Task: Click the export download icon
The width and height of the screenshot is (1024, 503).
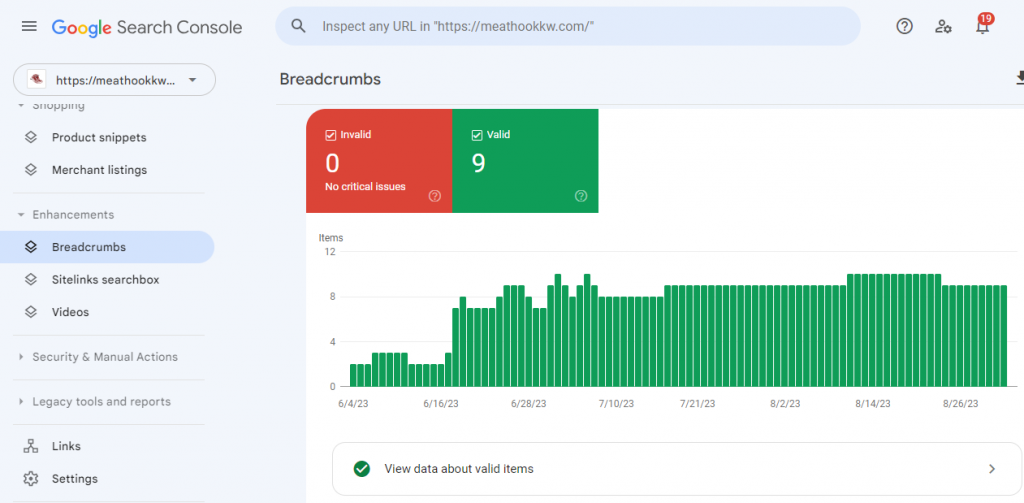Action: [1019, 78]
